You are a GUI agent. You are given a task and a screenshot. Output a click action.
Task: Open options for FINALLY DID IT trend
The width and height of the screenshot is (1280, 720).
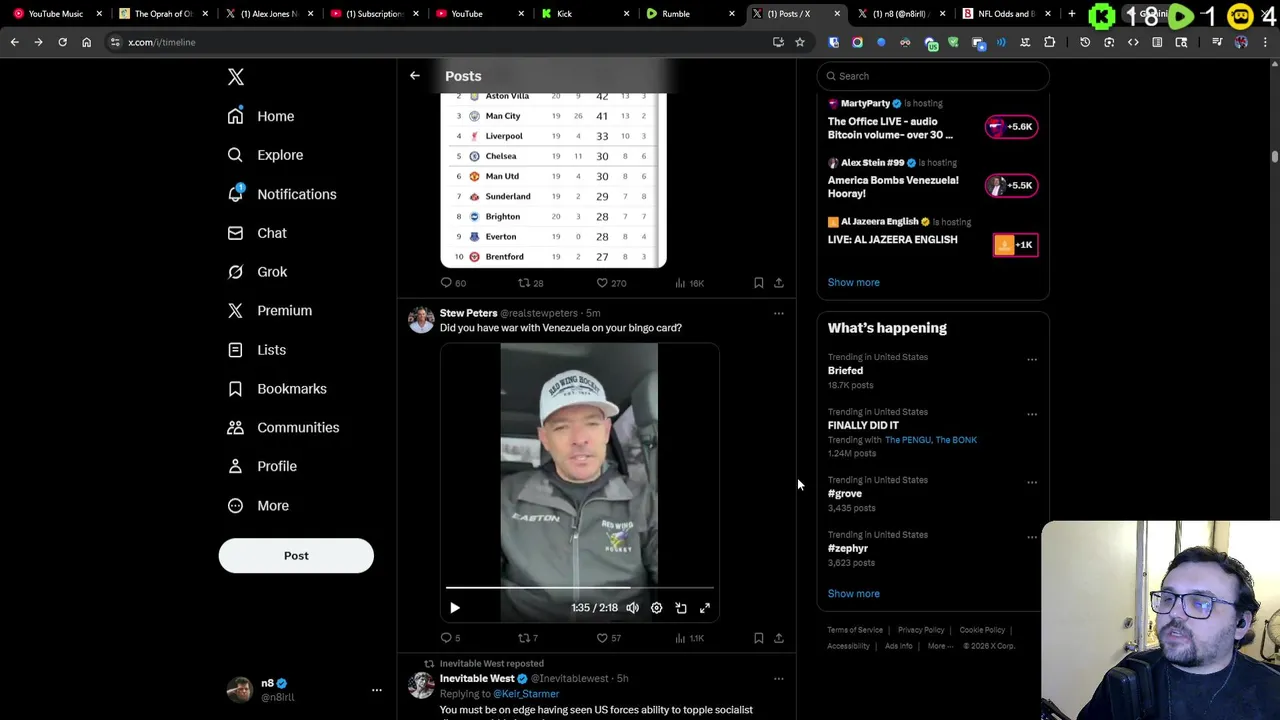pyautogui.click(x=1032, y=414)
